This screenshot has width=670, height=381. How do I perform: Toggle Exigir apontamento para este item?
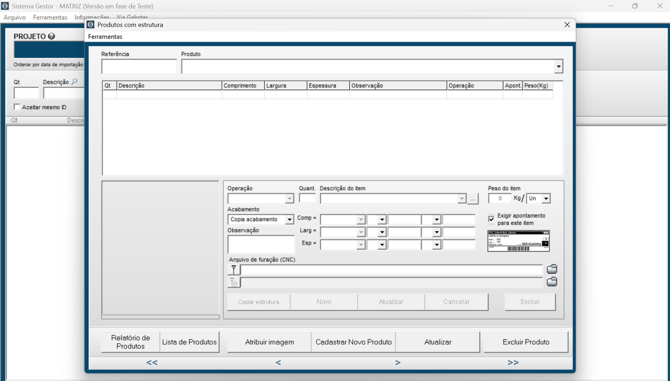click(491, 218)
